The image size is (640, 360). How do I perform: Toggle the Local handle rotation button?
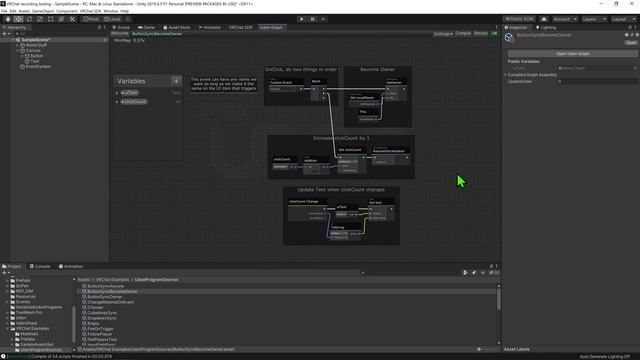[112, 19]
